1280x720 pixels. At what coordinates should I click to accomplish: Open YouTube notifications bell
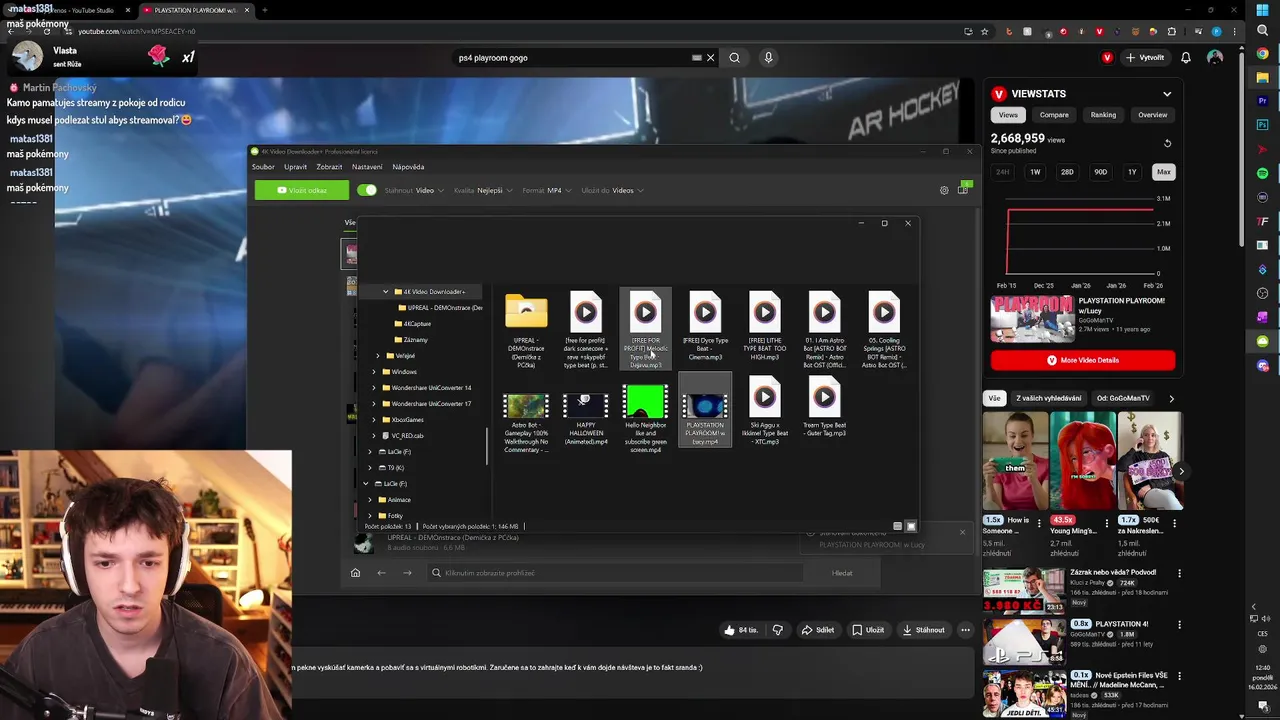coord(1186,58)
